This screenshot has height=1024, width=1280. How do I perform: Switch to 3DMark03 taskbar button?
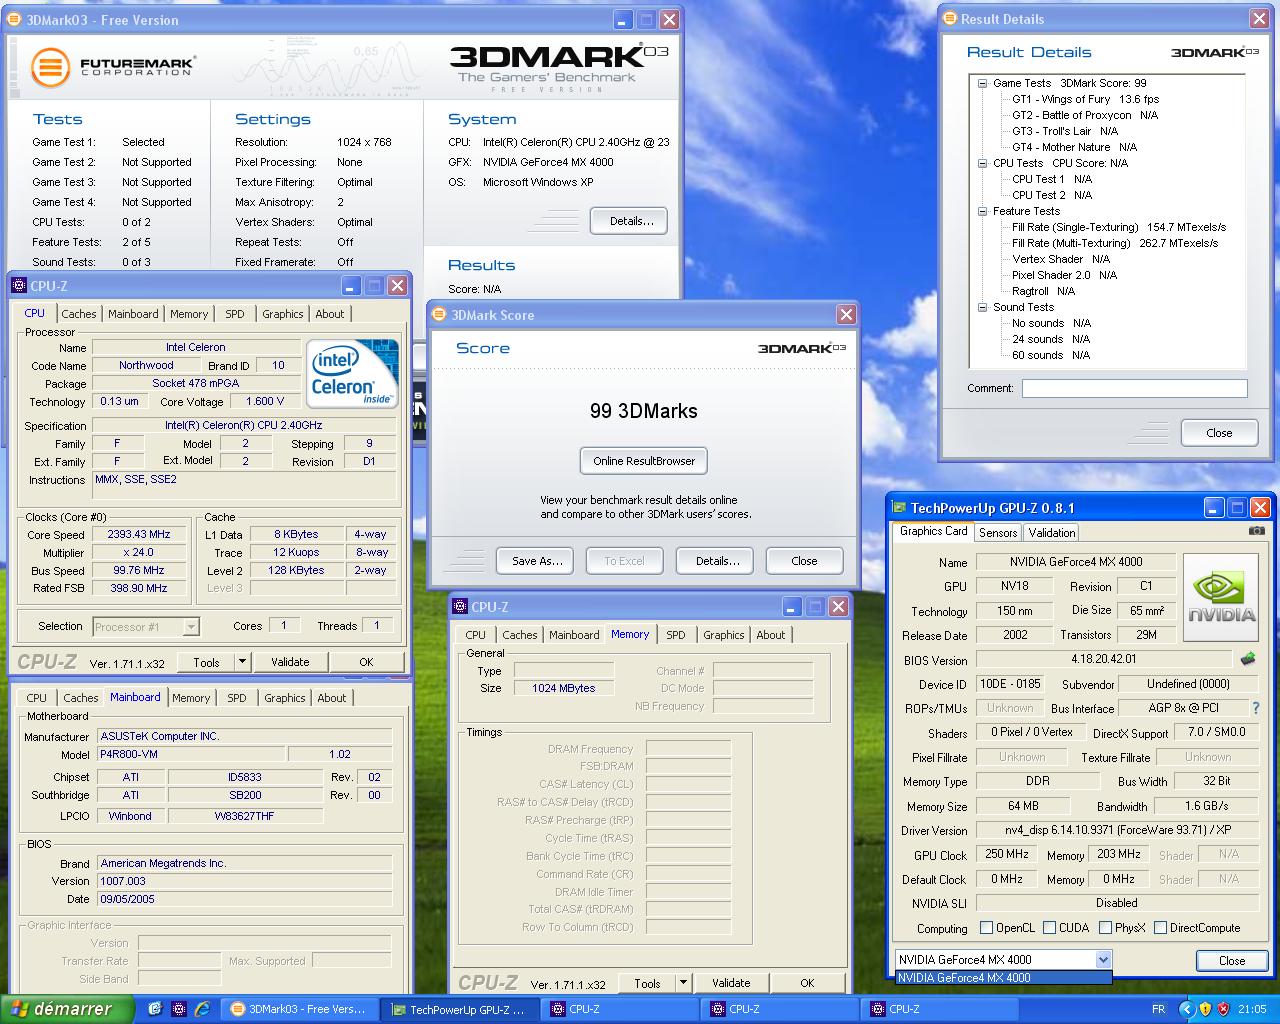pyautogui.click(x=299, y=1009)
